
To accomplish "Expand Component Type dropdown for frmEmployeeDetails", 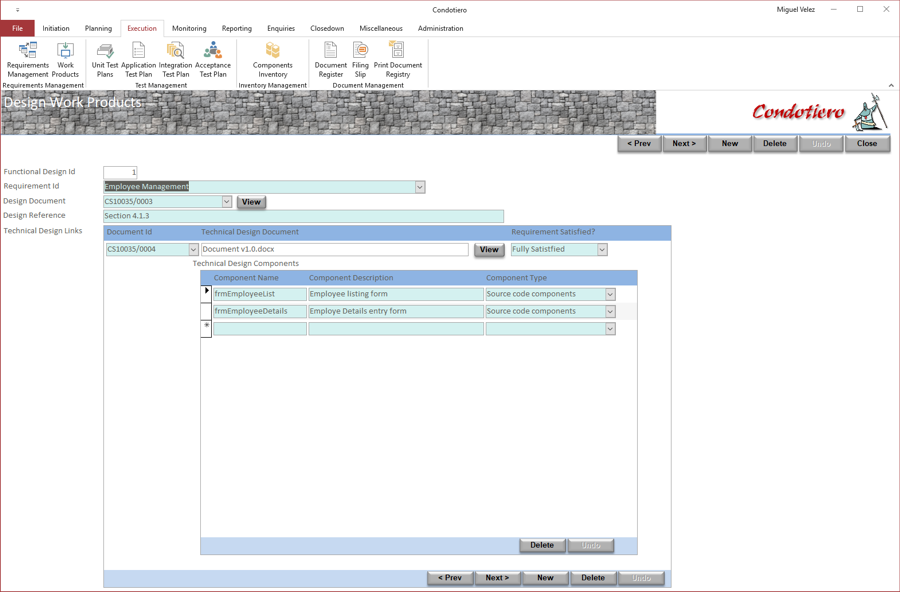I will coord(610,312).
